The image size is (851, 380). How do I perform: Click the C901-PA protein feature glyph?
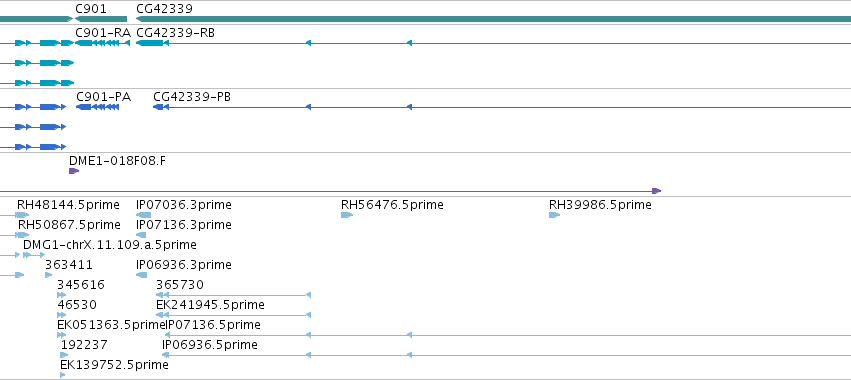click(98, 107)
